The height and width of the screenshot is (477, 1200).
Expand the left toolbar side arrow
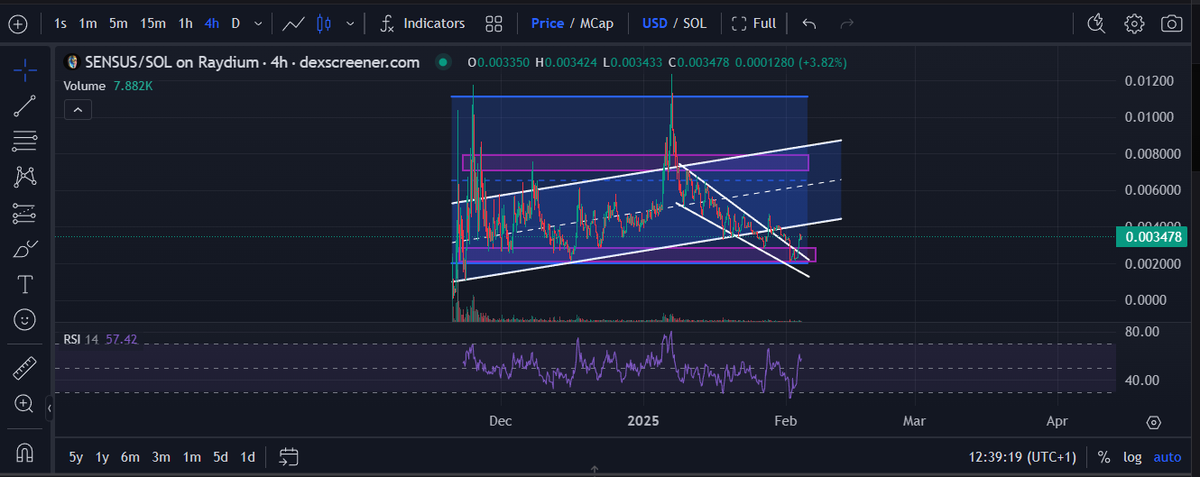click(50, 409)
